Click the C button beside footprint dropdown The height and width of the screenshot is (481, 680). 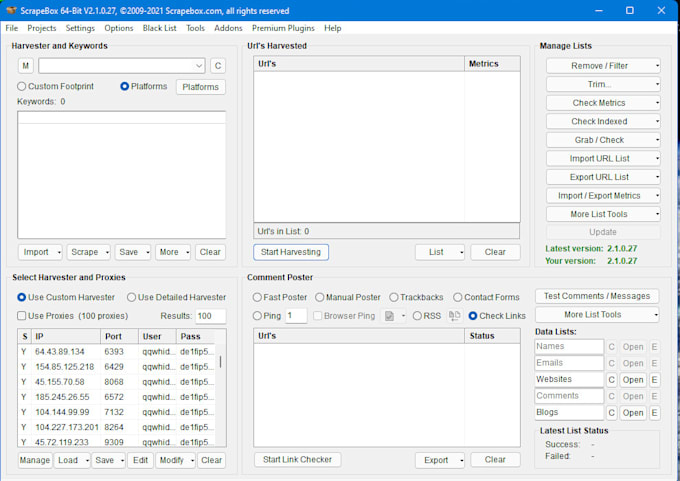[218, 66]
